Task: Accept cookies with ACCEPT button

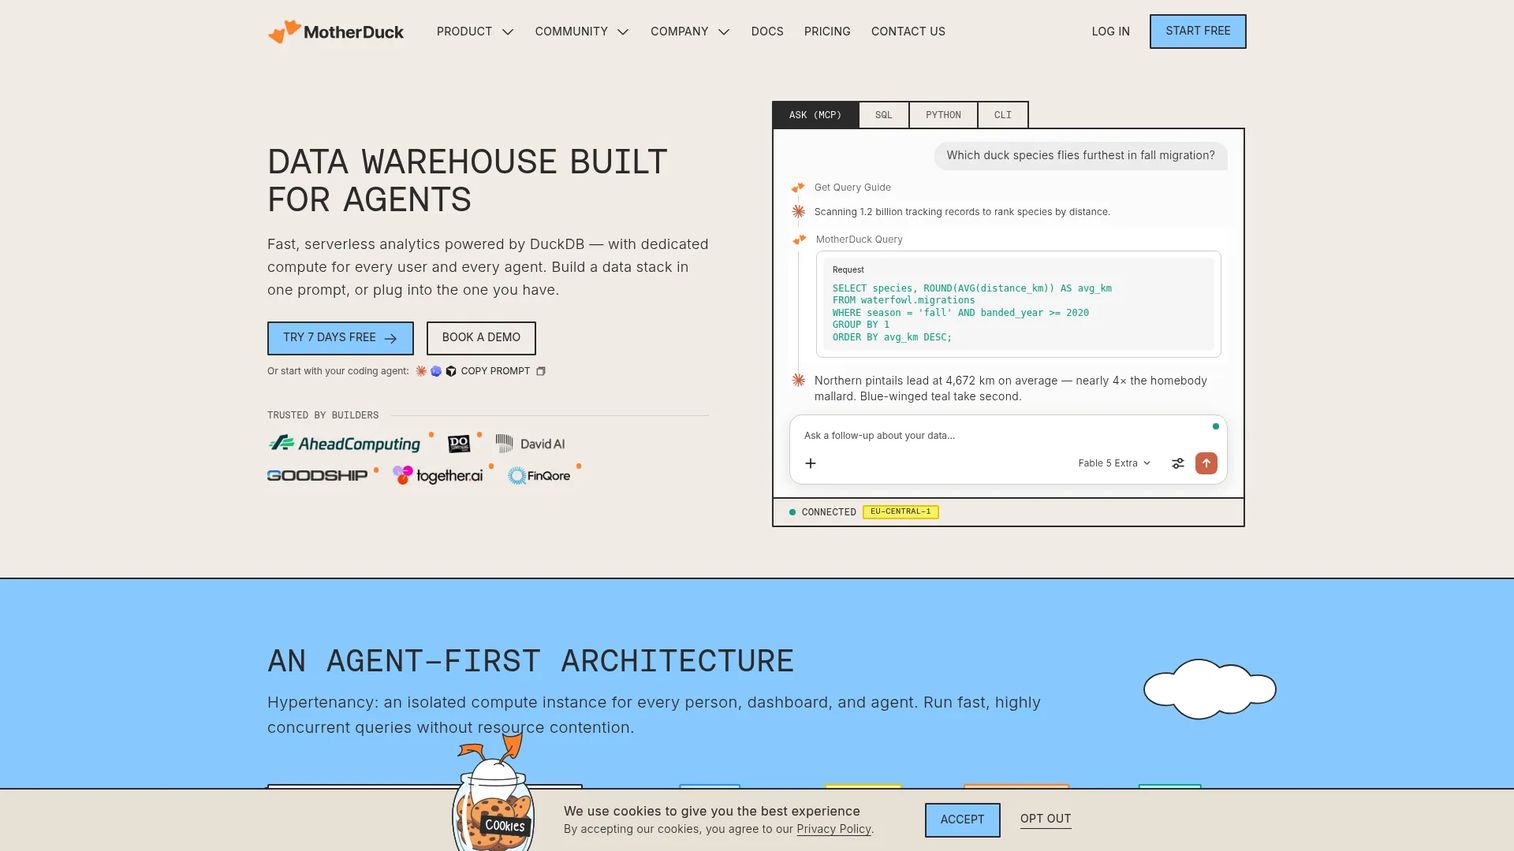Action: coord(962,820)
